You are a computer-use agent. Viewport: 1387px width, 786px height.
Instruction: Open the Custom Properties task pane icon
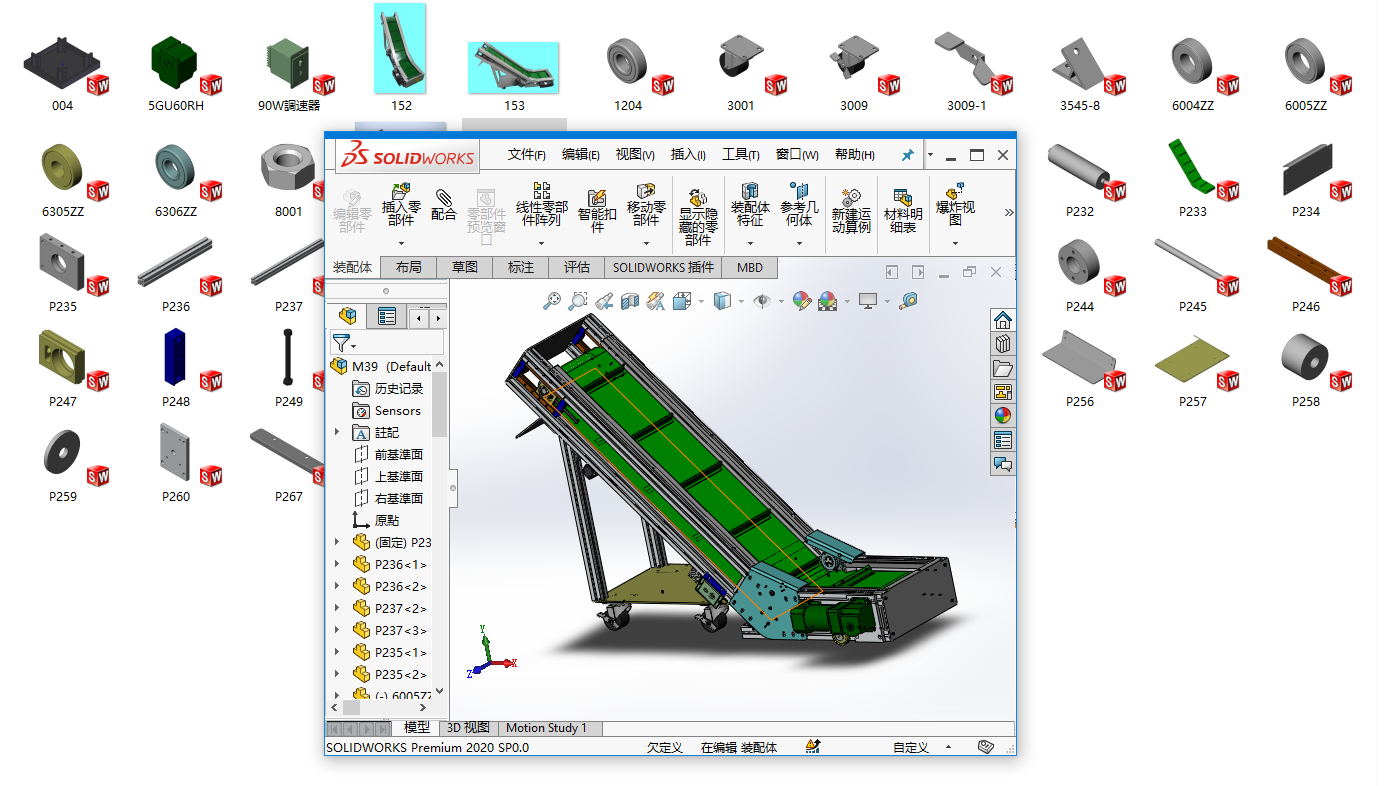pyautogui.click(x=1003, y=440)
